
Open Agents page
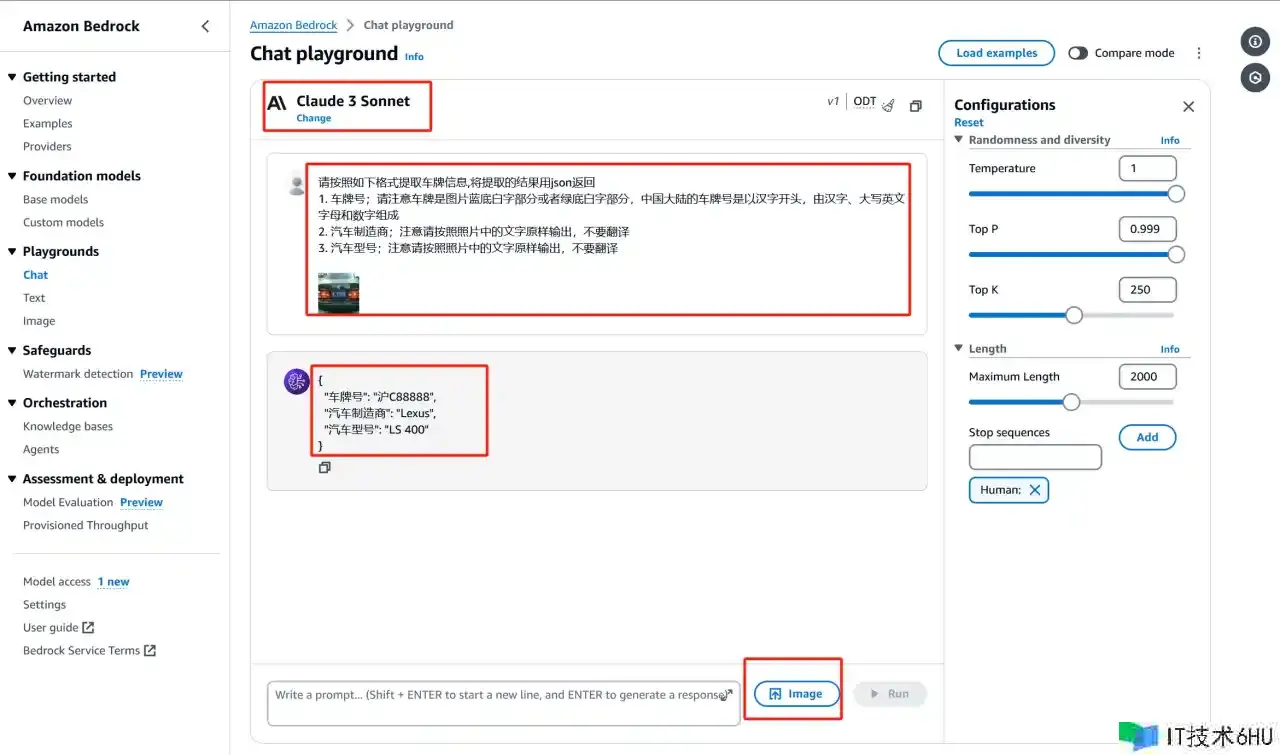pos(41,449)
